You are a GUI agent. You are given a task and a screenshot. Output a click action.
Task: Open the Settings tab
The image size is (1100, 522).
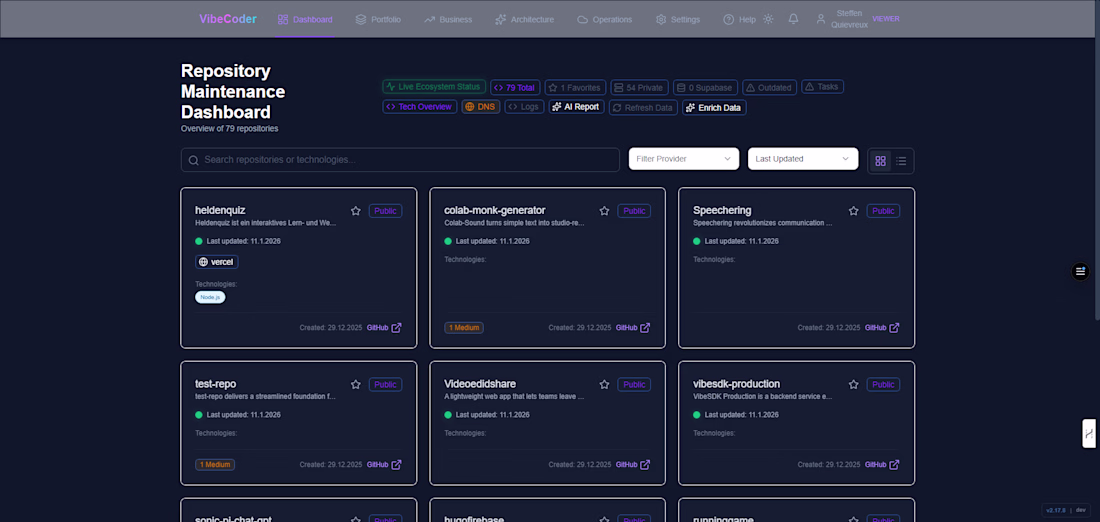click(678, 20)
